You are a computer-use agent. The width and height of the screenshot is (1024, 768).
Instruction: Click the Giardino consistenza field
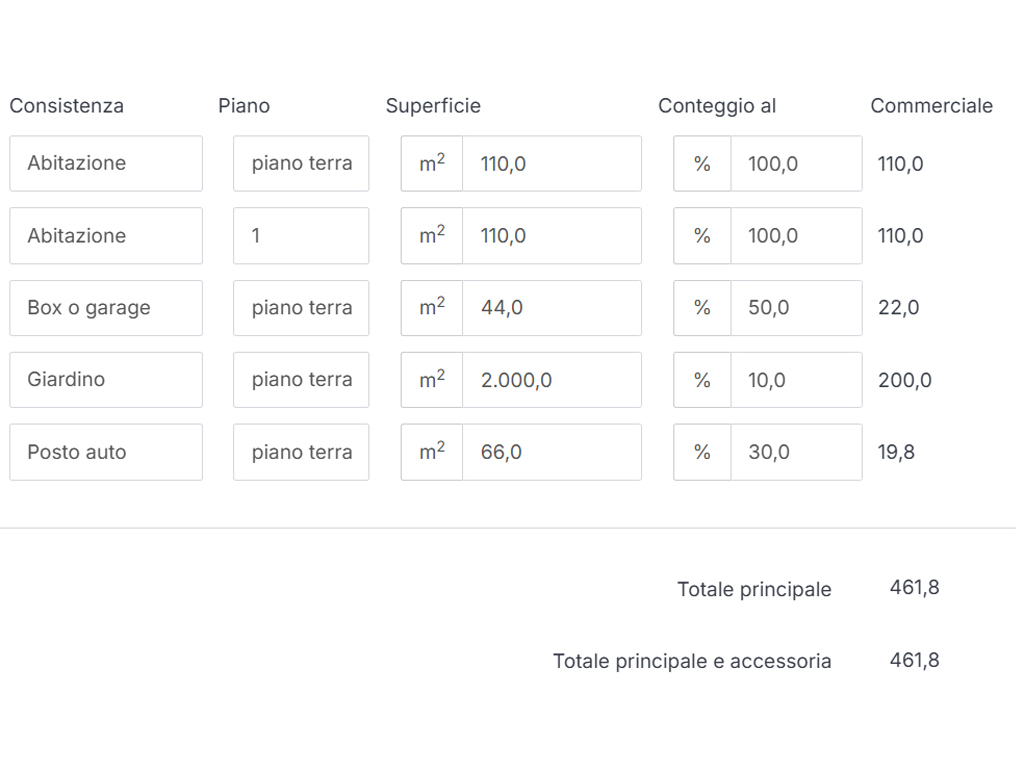click(x=106, y=380)
